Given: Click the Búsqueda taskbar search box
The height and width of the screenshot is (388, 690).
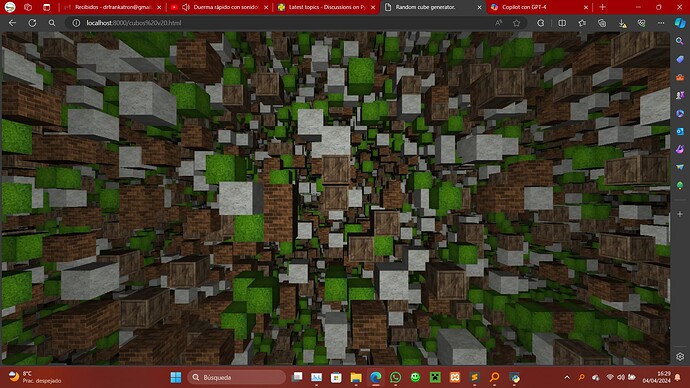Looking at the screenshot, I should 236,377.
